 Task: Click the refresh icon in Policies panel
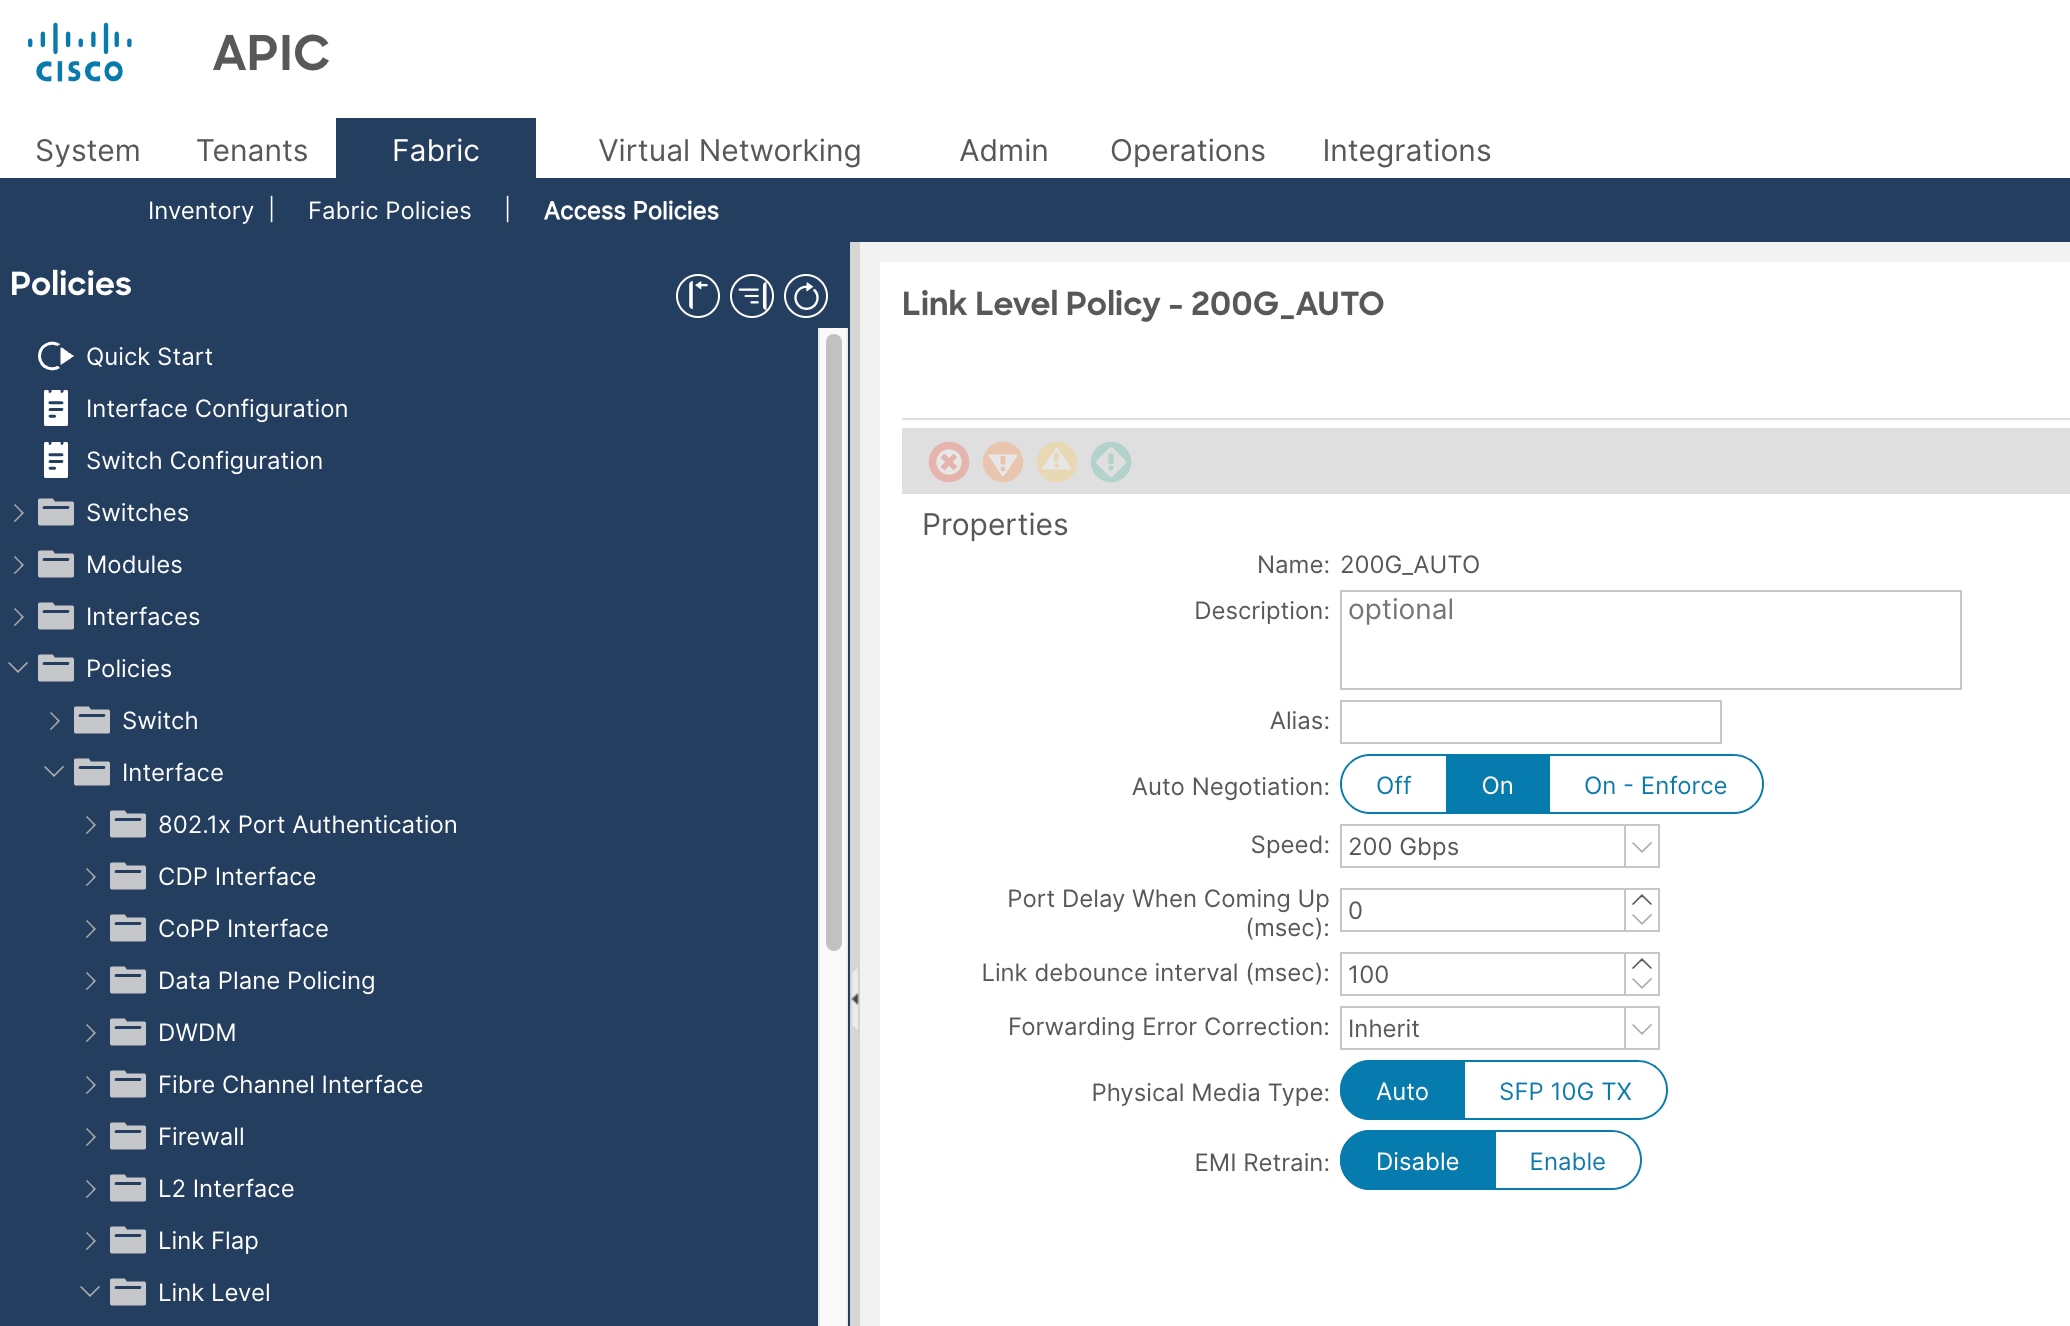(805, 296)
